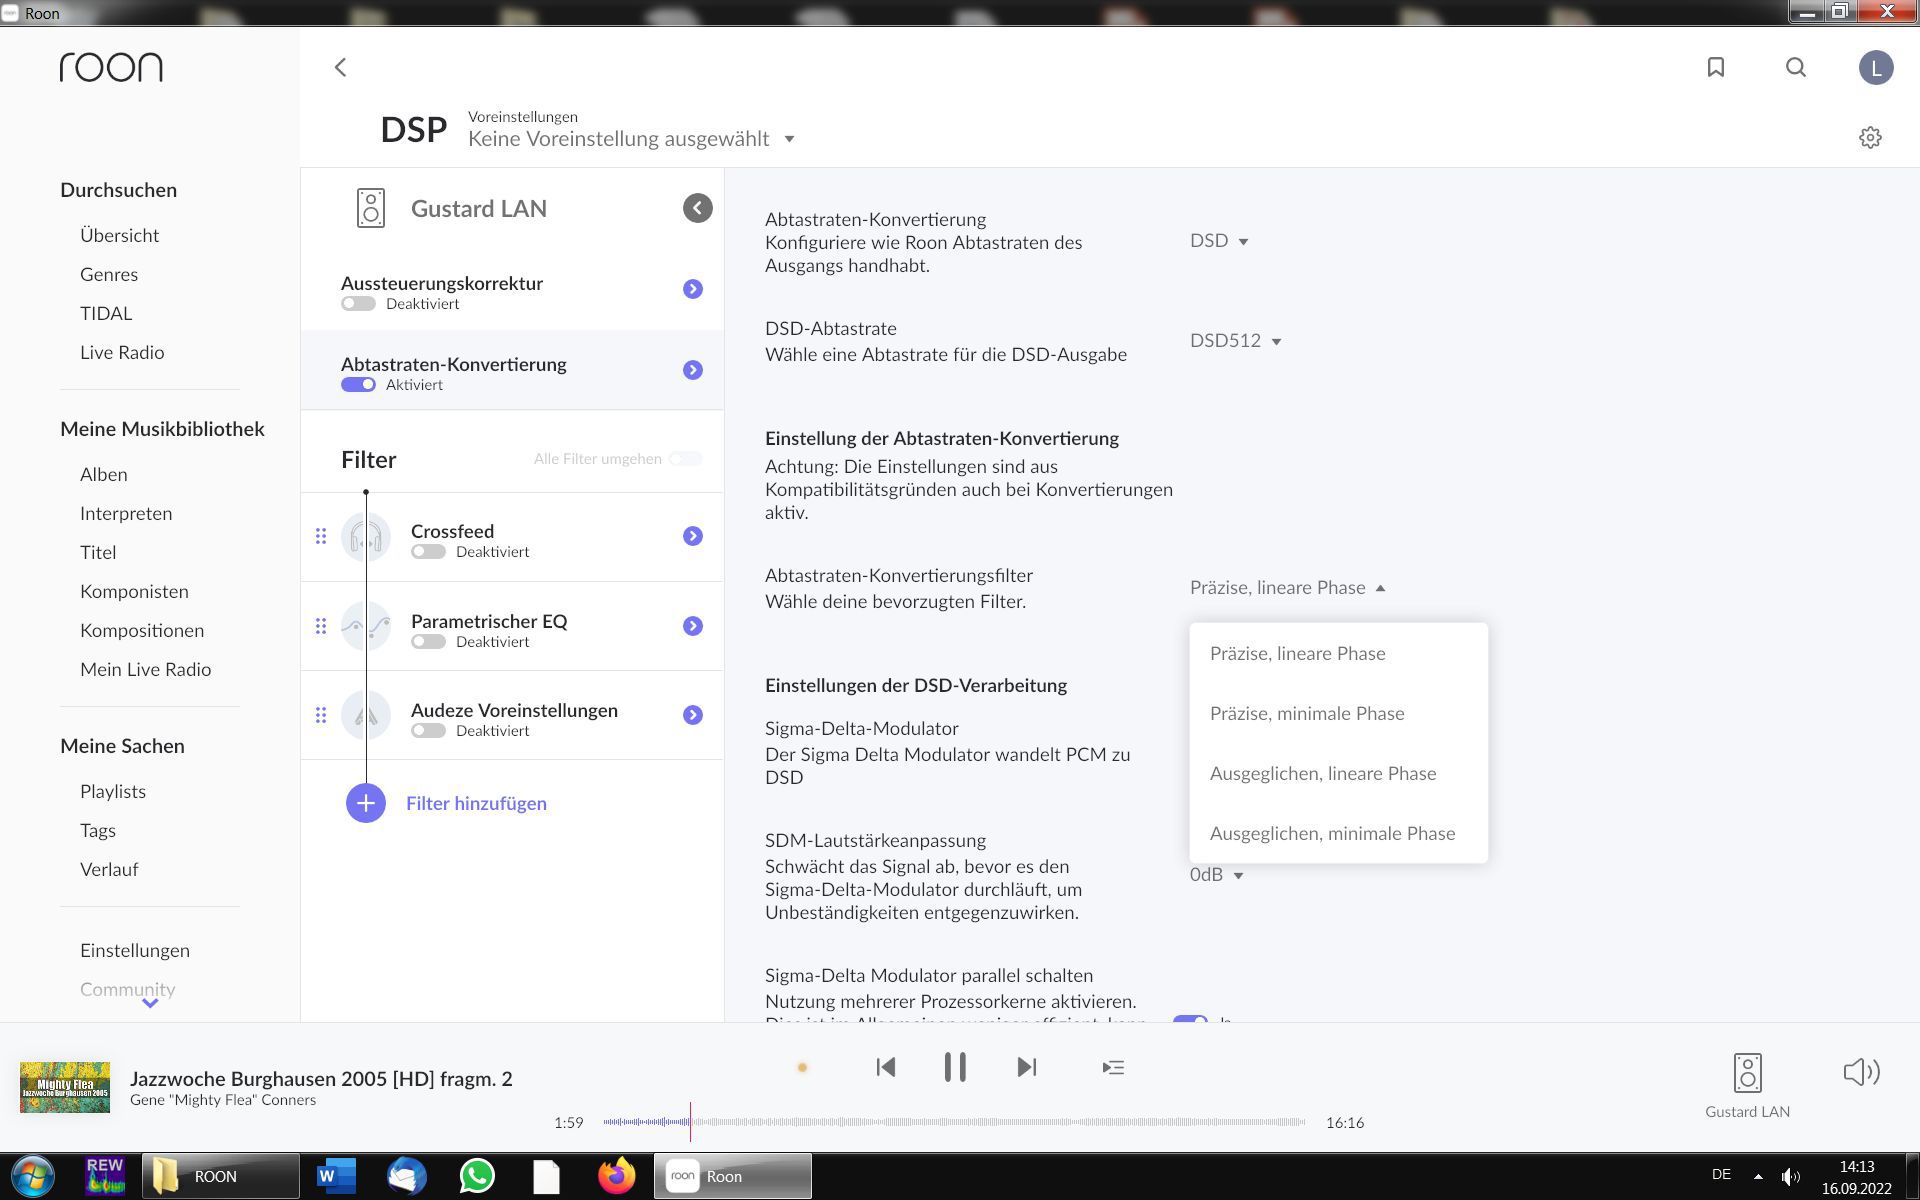
Task: Grab the Crossfeed drag handle
Action: click(x=321, y=536)
